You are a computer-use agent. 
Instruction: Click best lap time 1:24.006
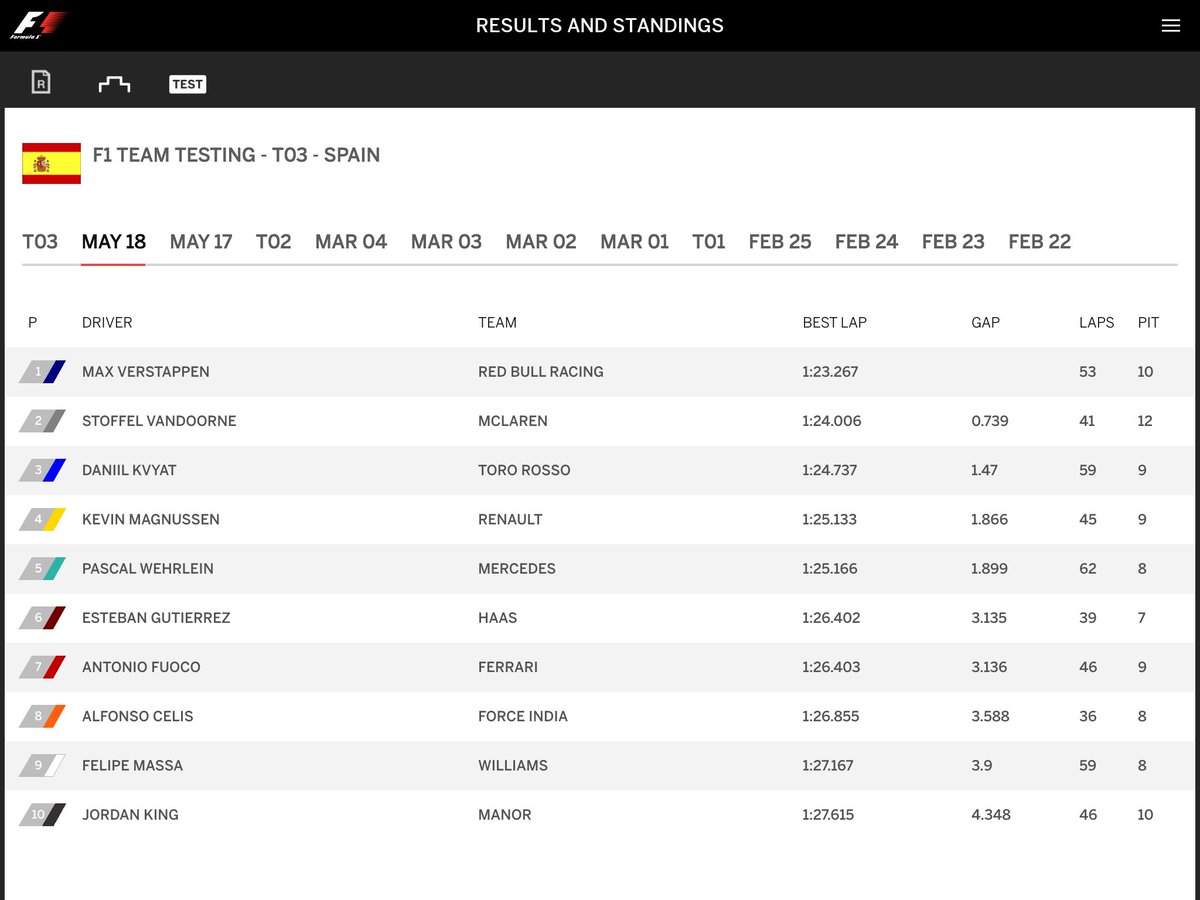pyautogui.click(x=831, y=421)
